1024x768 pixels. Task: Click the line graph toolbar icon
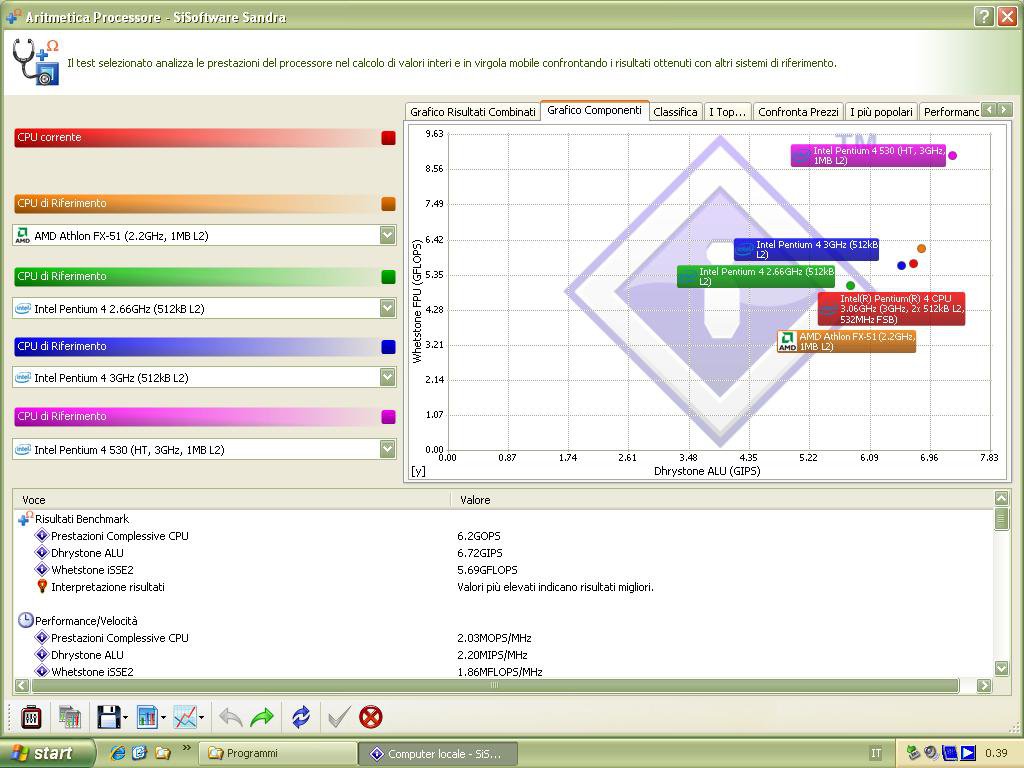click(184, 717)
